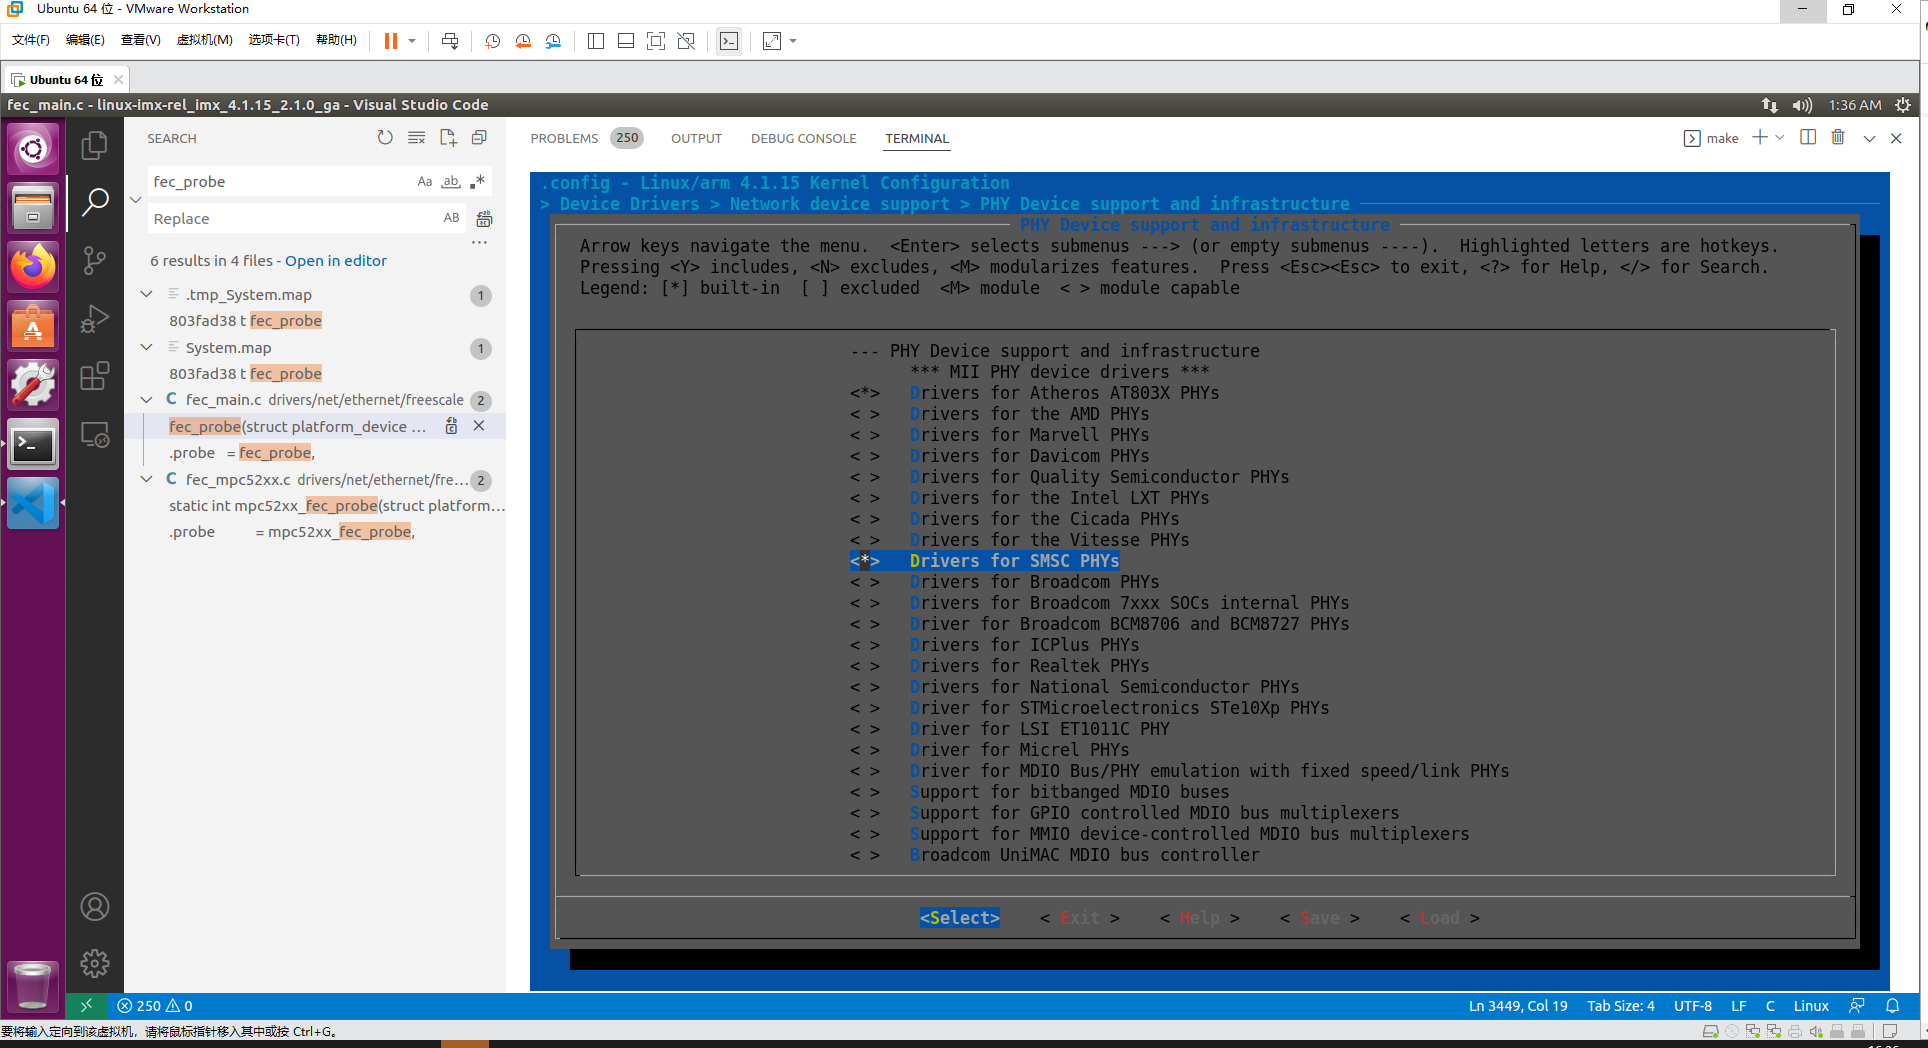Open the Run and Debug view
The width and height of the screenshot is (1928, 1048).
pyautogui.click(x=95, y=319)
